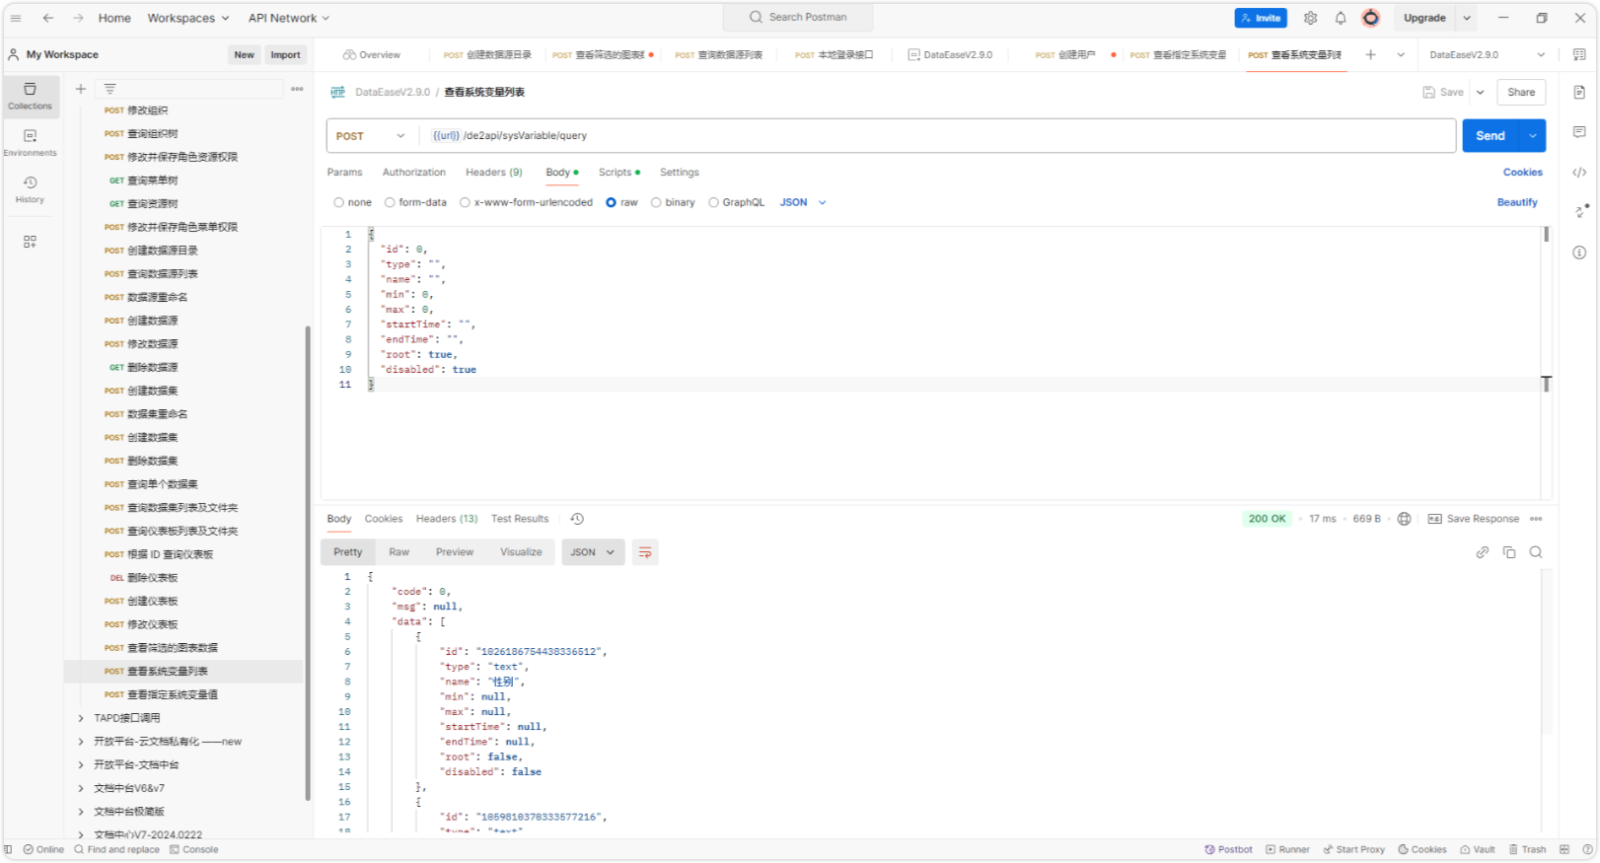Open the JSON dropdown beside the GraphQL option
This screenshot has height=863, width=1600.
pos(803,202)
